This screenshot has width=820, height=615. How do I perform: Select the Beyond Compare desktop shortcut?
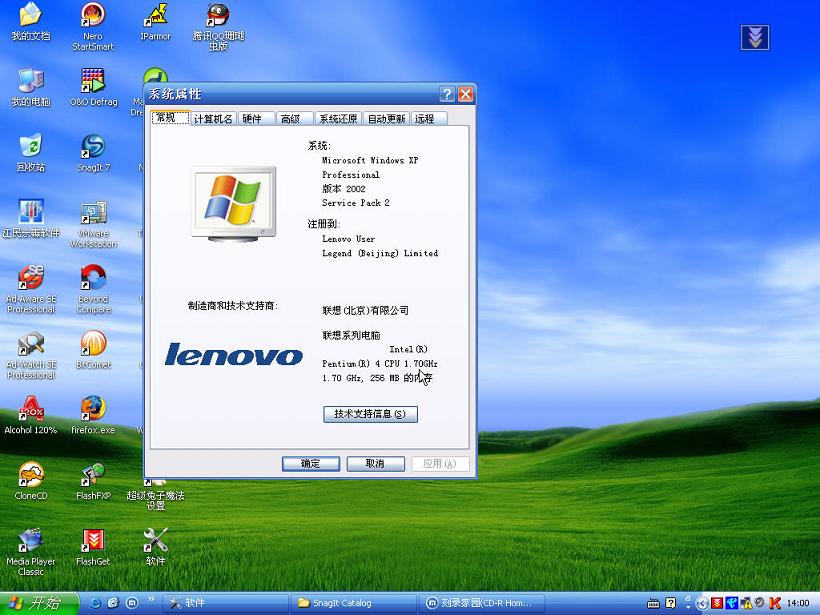tap(94, 289)
